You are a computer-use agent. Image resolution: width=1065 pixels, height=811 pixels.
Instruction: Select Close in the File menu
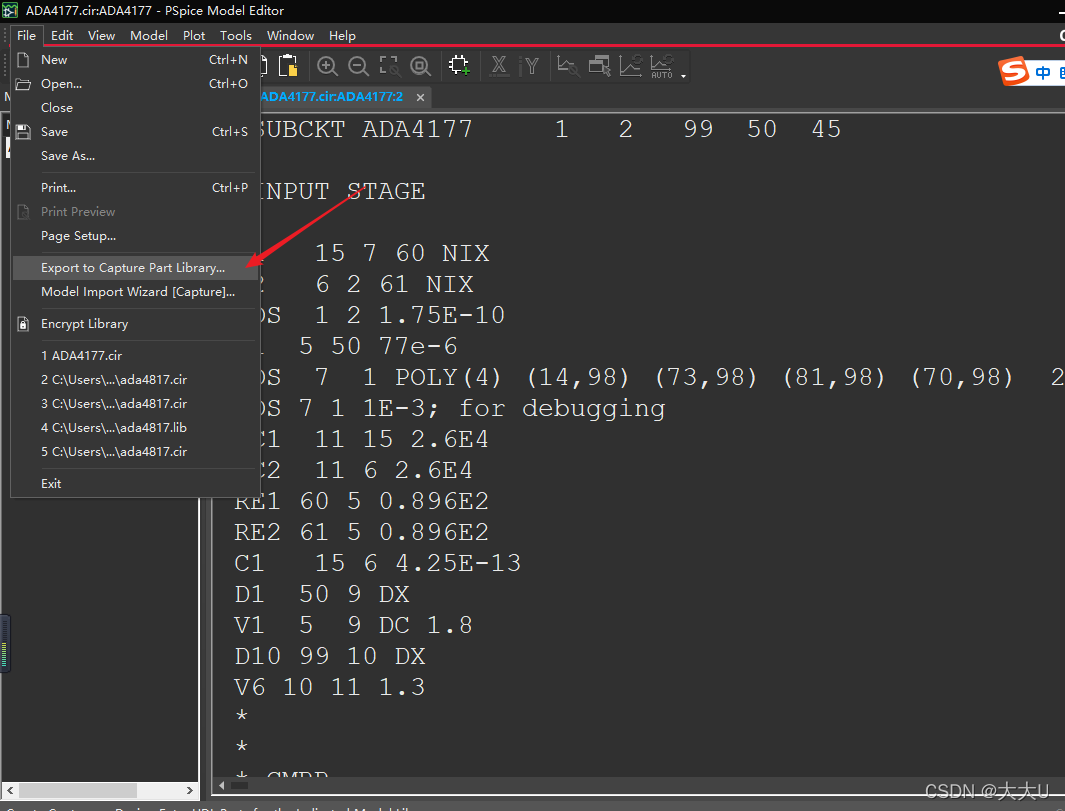tap(134, 107)
